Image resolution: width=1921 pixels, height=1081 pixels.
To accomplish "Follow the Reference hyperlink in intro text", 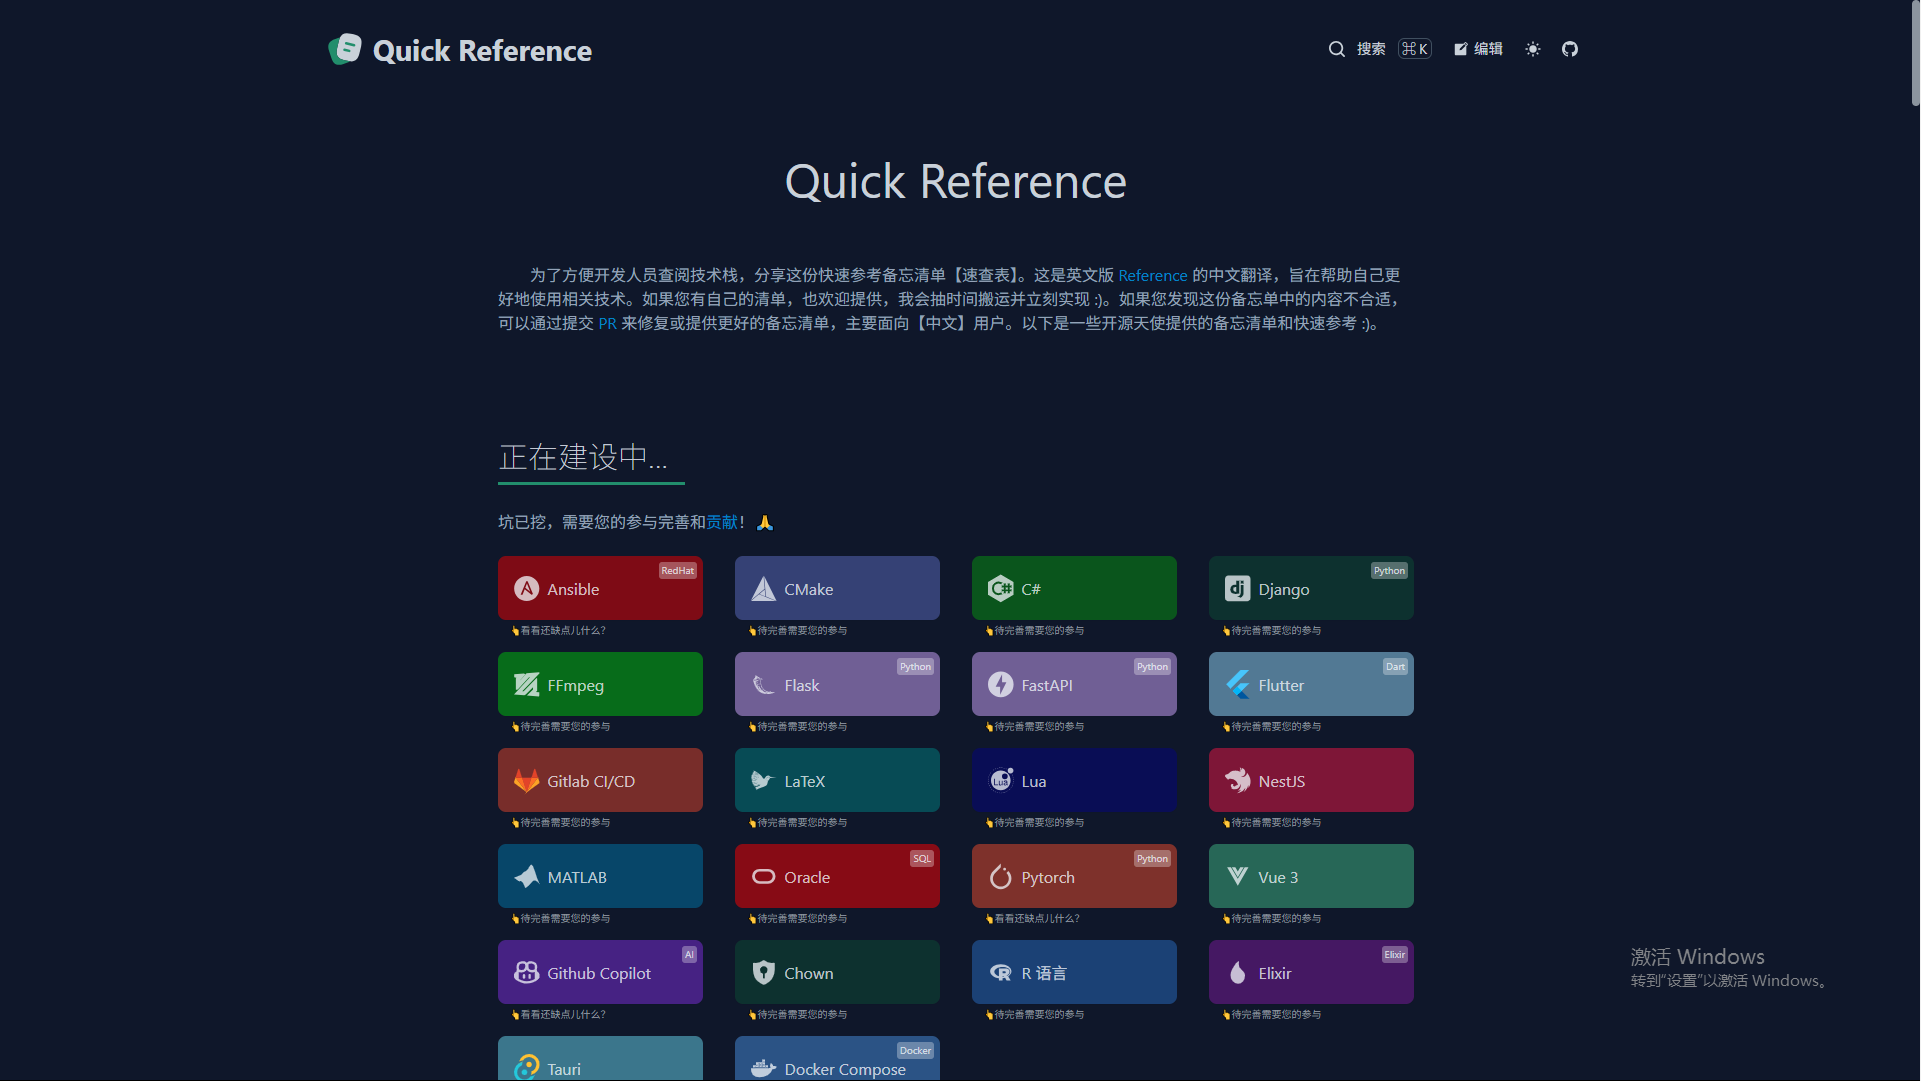I will click(1152, 276).
